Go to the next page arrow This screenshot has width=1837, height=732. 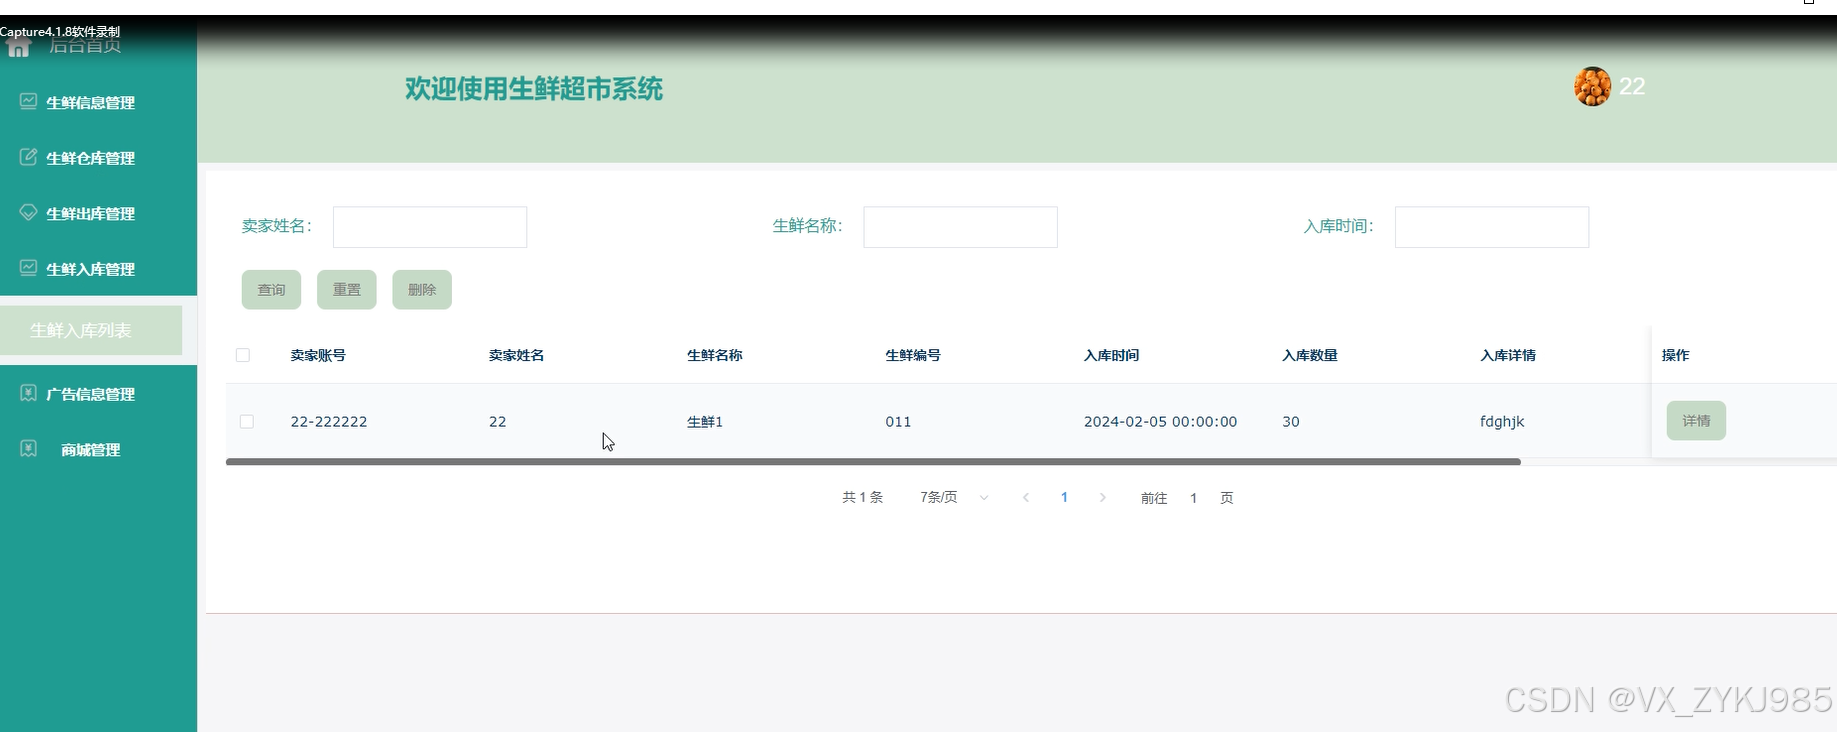[1103, 498]
